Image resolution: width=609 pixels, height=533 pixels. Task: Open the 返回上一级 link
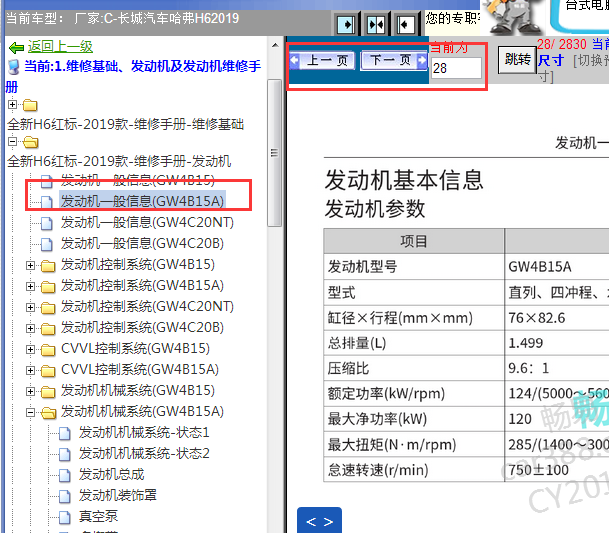tap(60, 47)
